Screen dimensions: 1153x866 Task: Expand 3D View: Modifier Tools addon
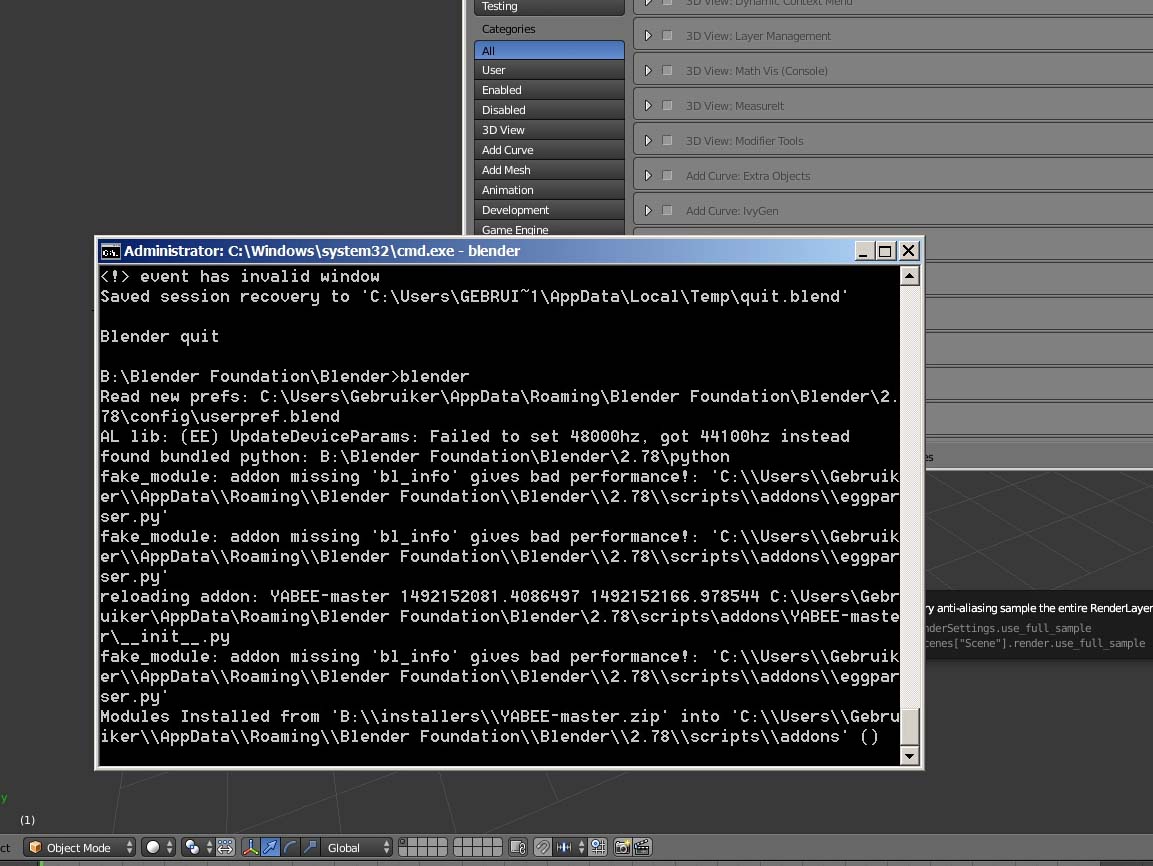click(x=648, y=140)
